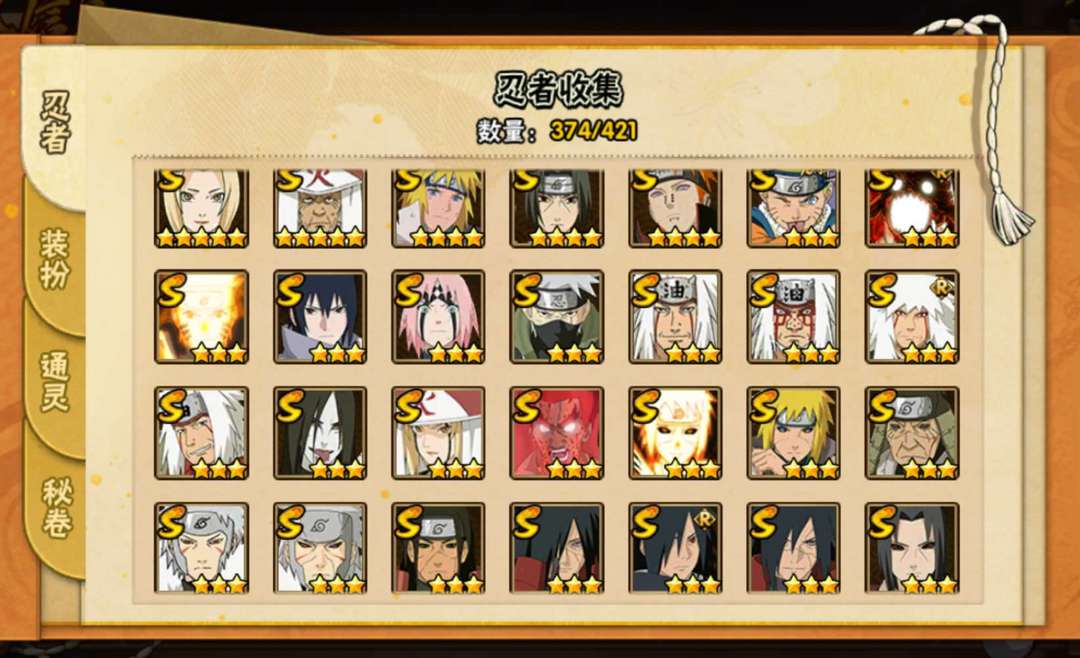
Task: Select the Hashirama portrait in bottom row
Action: (x=438, y=548)
